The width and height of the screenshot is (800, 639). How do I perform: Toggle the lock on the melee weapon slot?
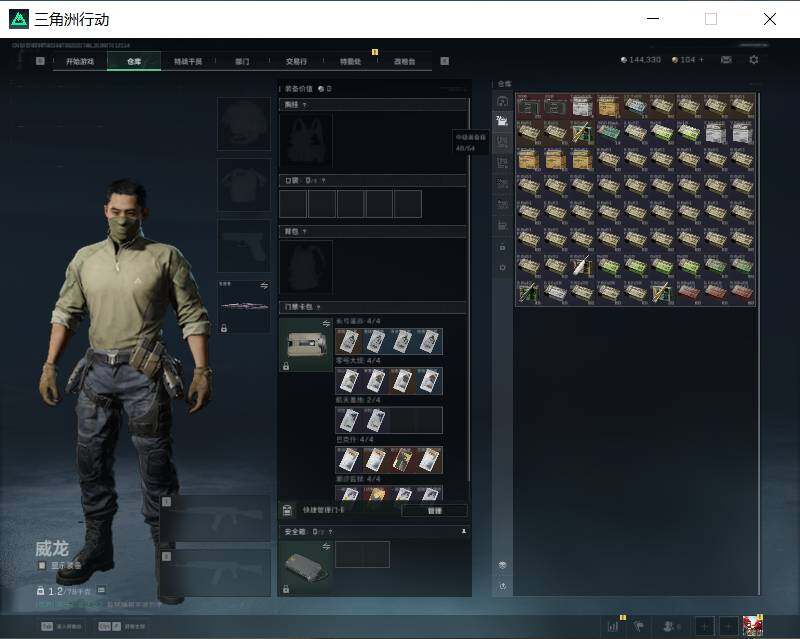[223, 328]
